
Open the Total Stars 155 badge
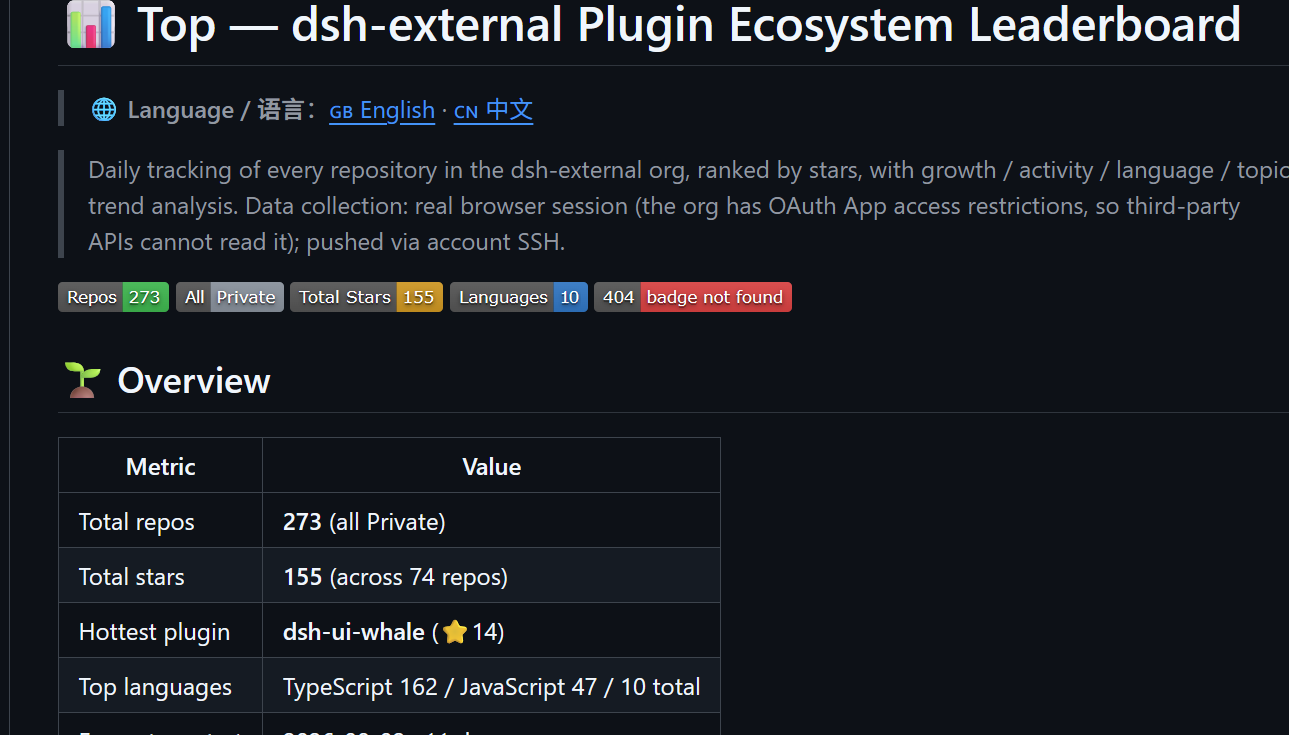[x=366, y=297]
